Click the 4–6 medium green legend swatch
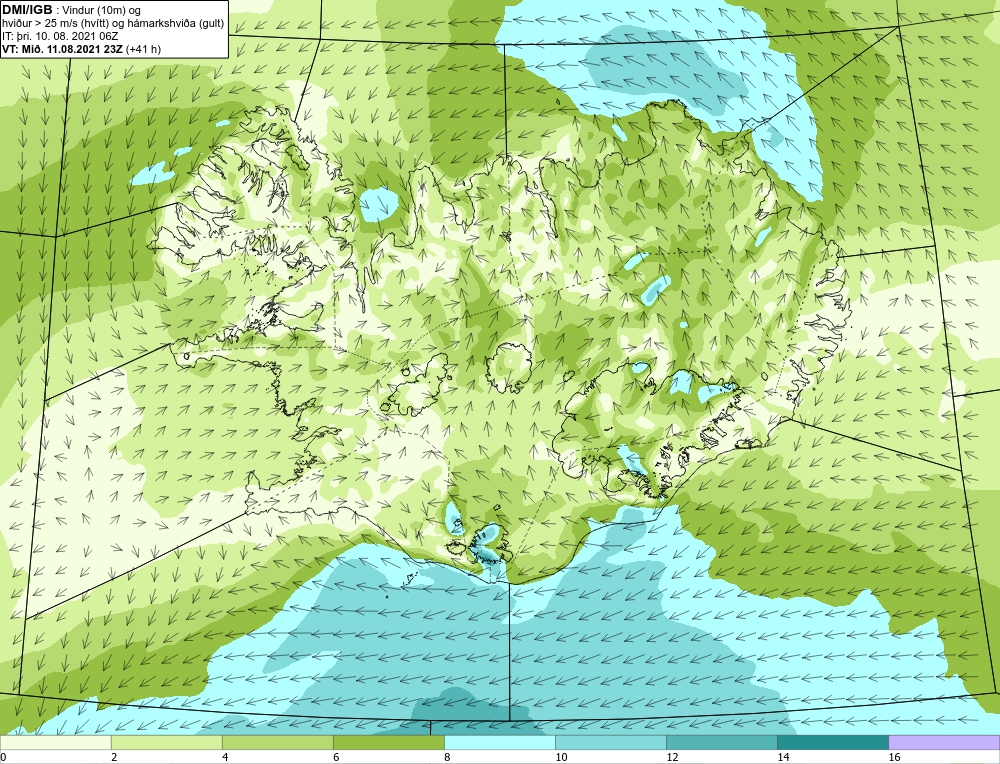The width and height of the screenshot is (1000, 764). coord(278,742)
